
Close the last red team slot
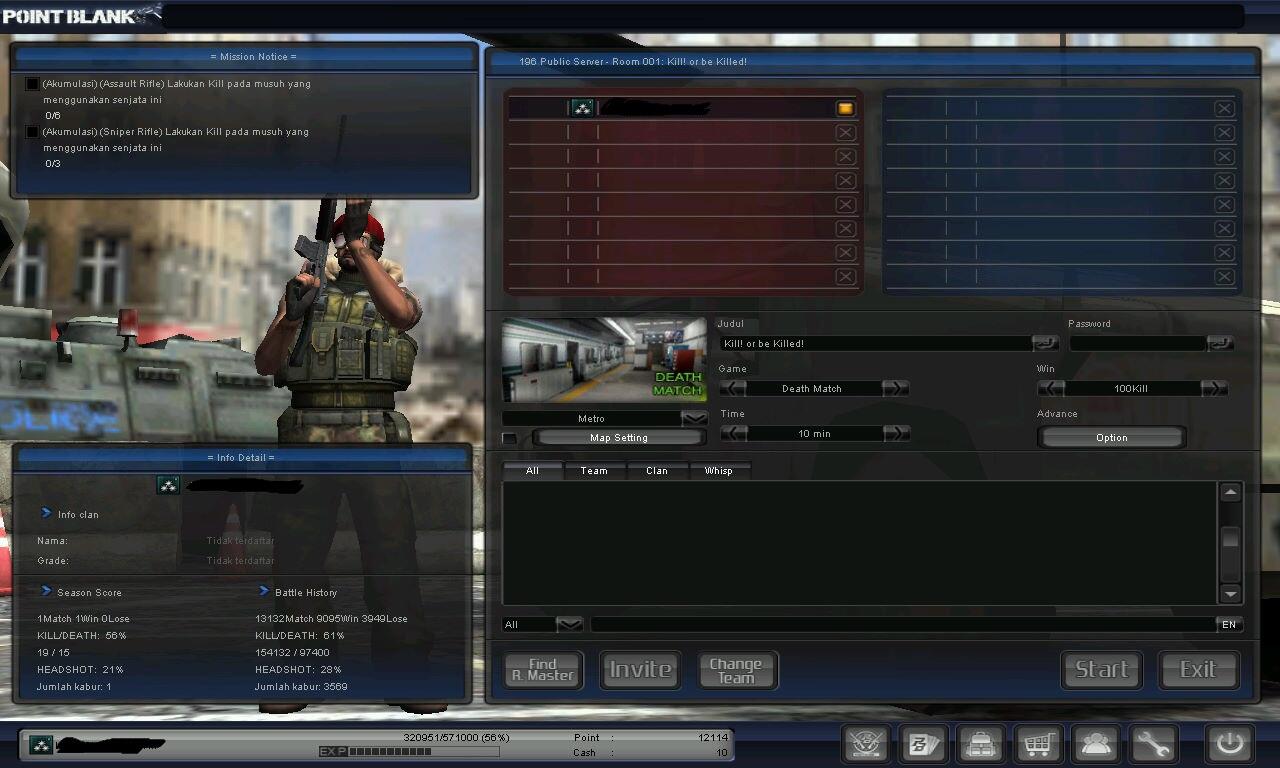coord(845,276)
